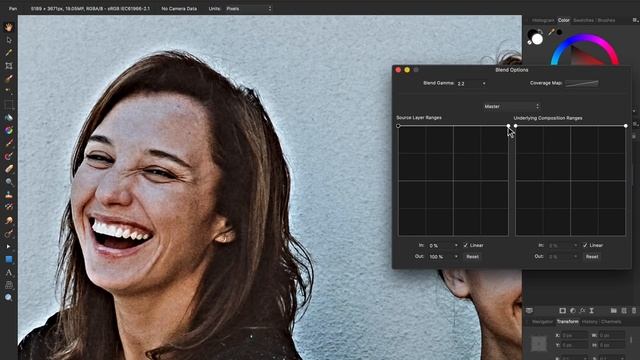Select the Crop tool

click(9, 66)
